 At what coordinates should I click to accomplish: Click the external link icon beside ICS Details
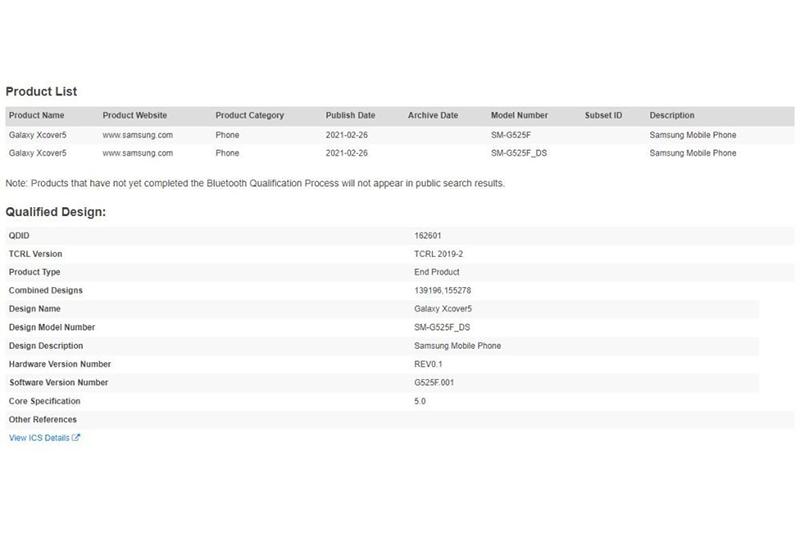pos(76,438)
